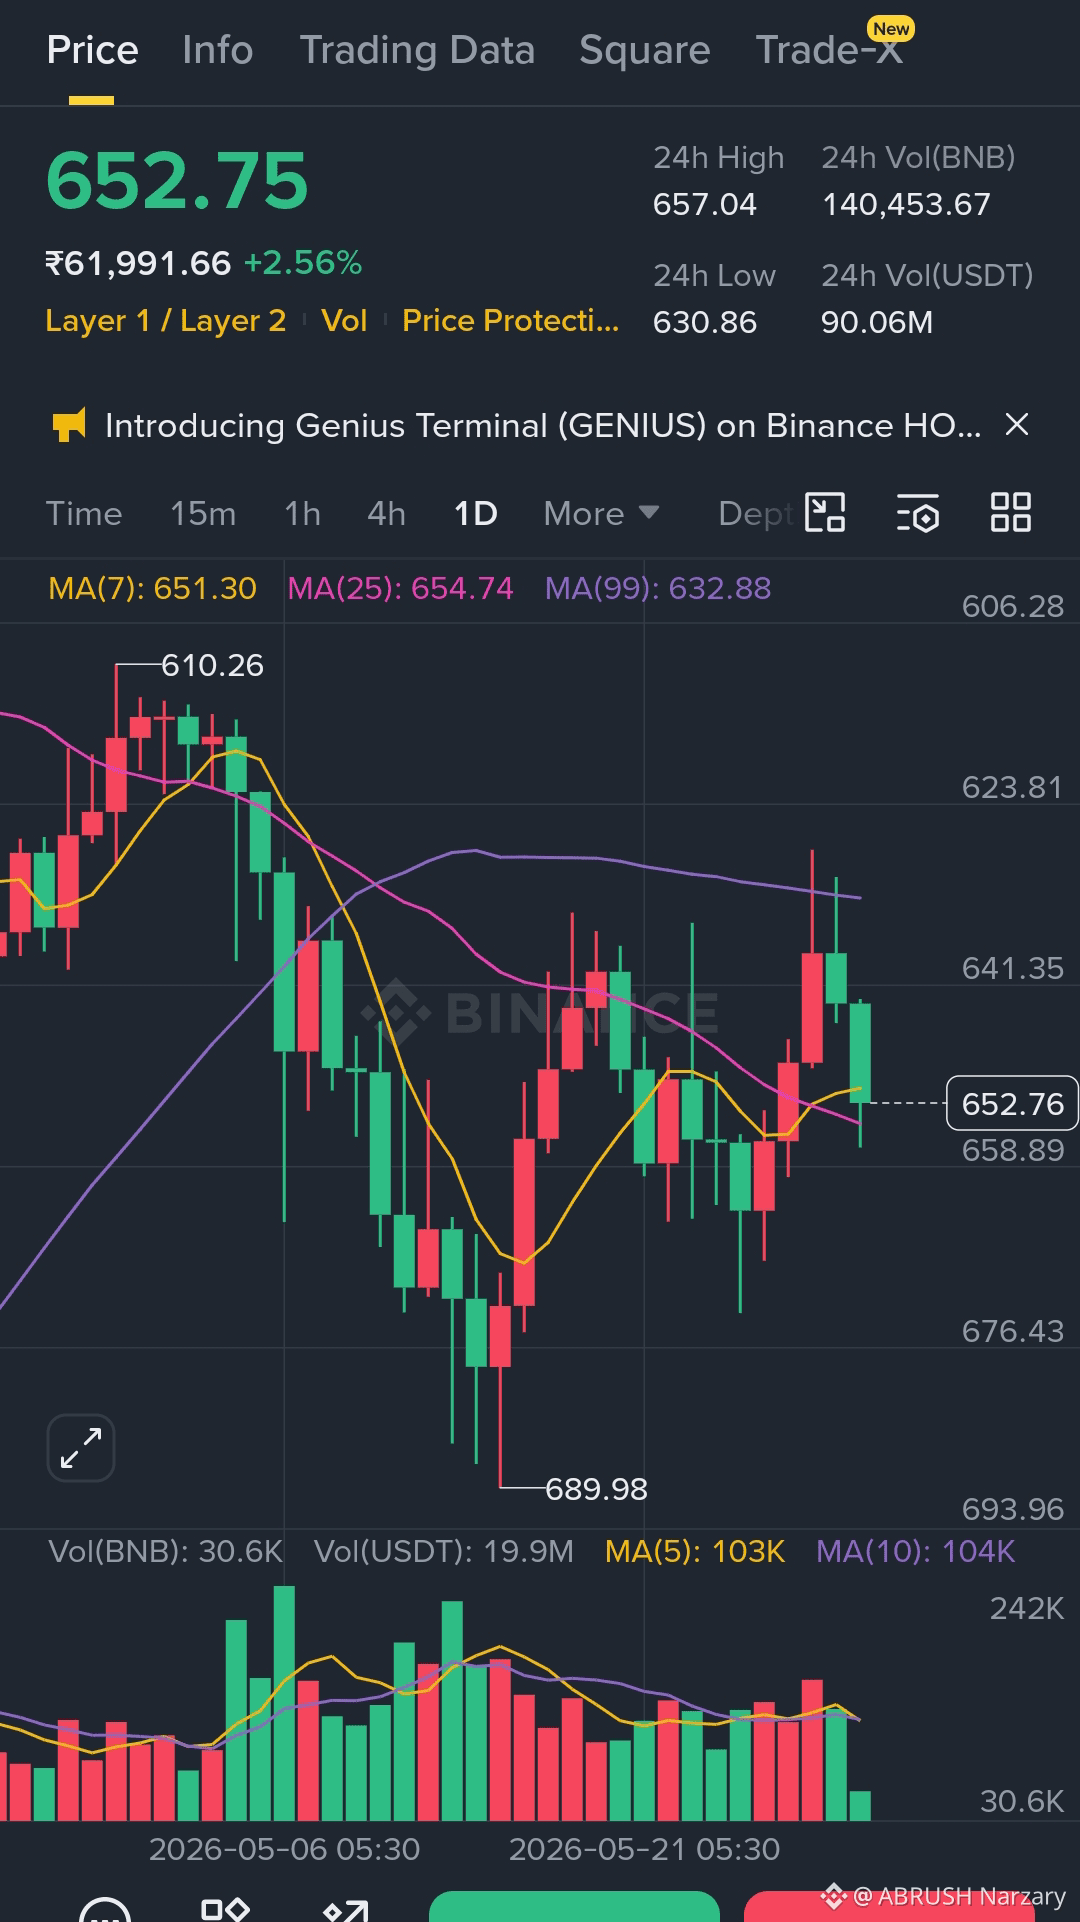The image size is (1080, 1922).
Task: Switch to the Price tab
Action: (x=92, y=50)
